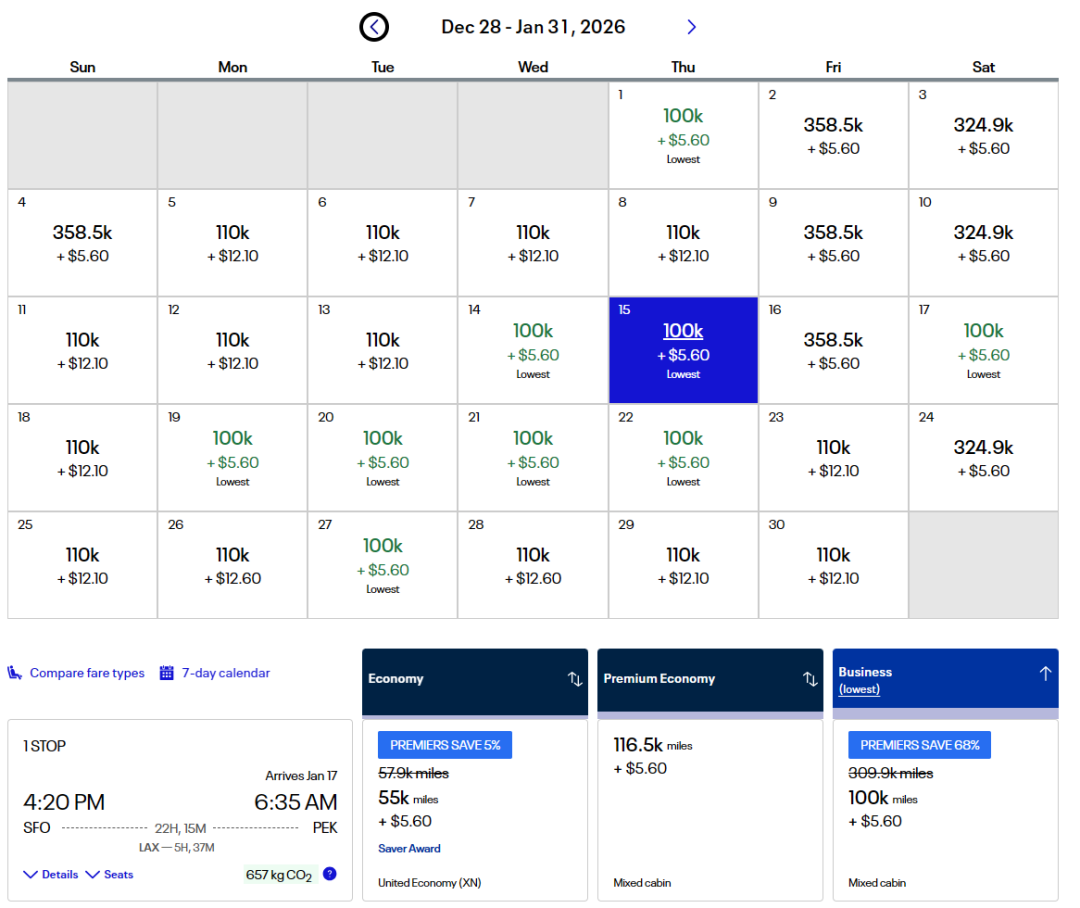Viewport: 1080px width, 908px height.
Task: Click the seat icon beside Compare fare types
Action: click(x=15, y=673)
